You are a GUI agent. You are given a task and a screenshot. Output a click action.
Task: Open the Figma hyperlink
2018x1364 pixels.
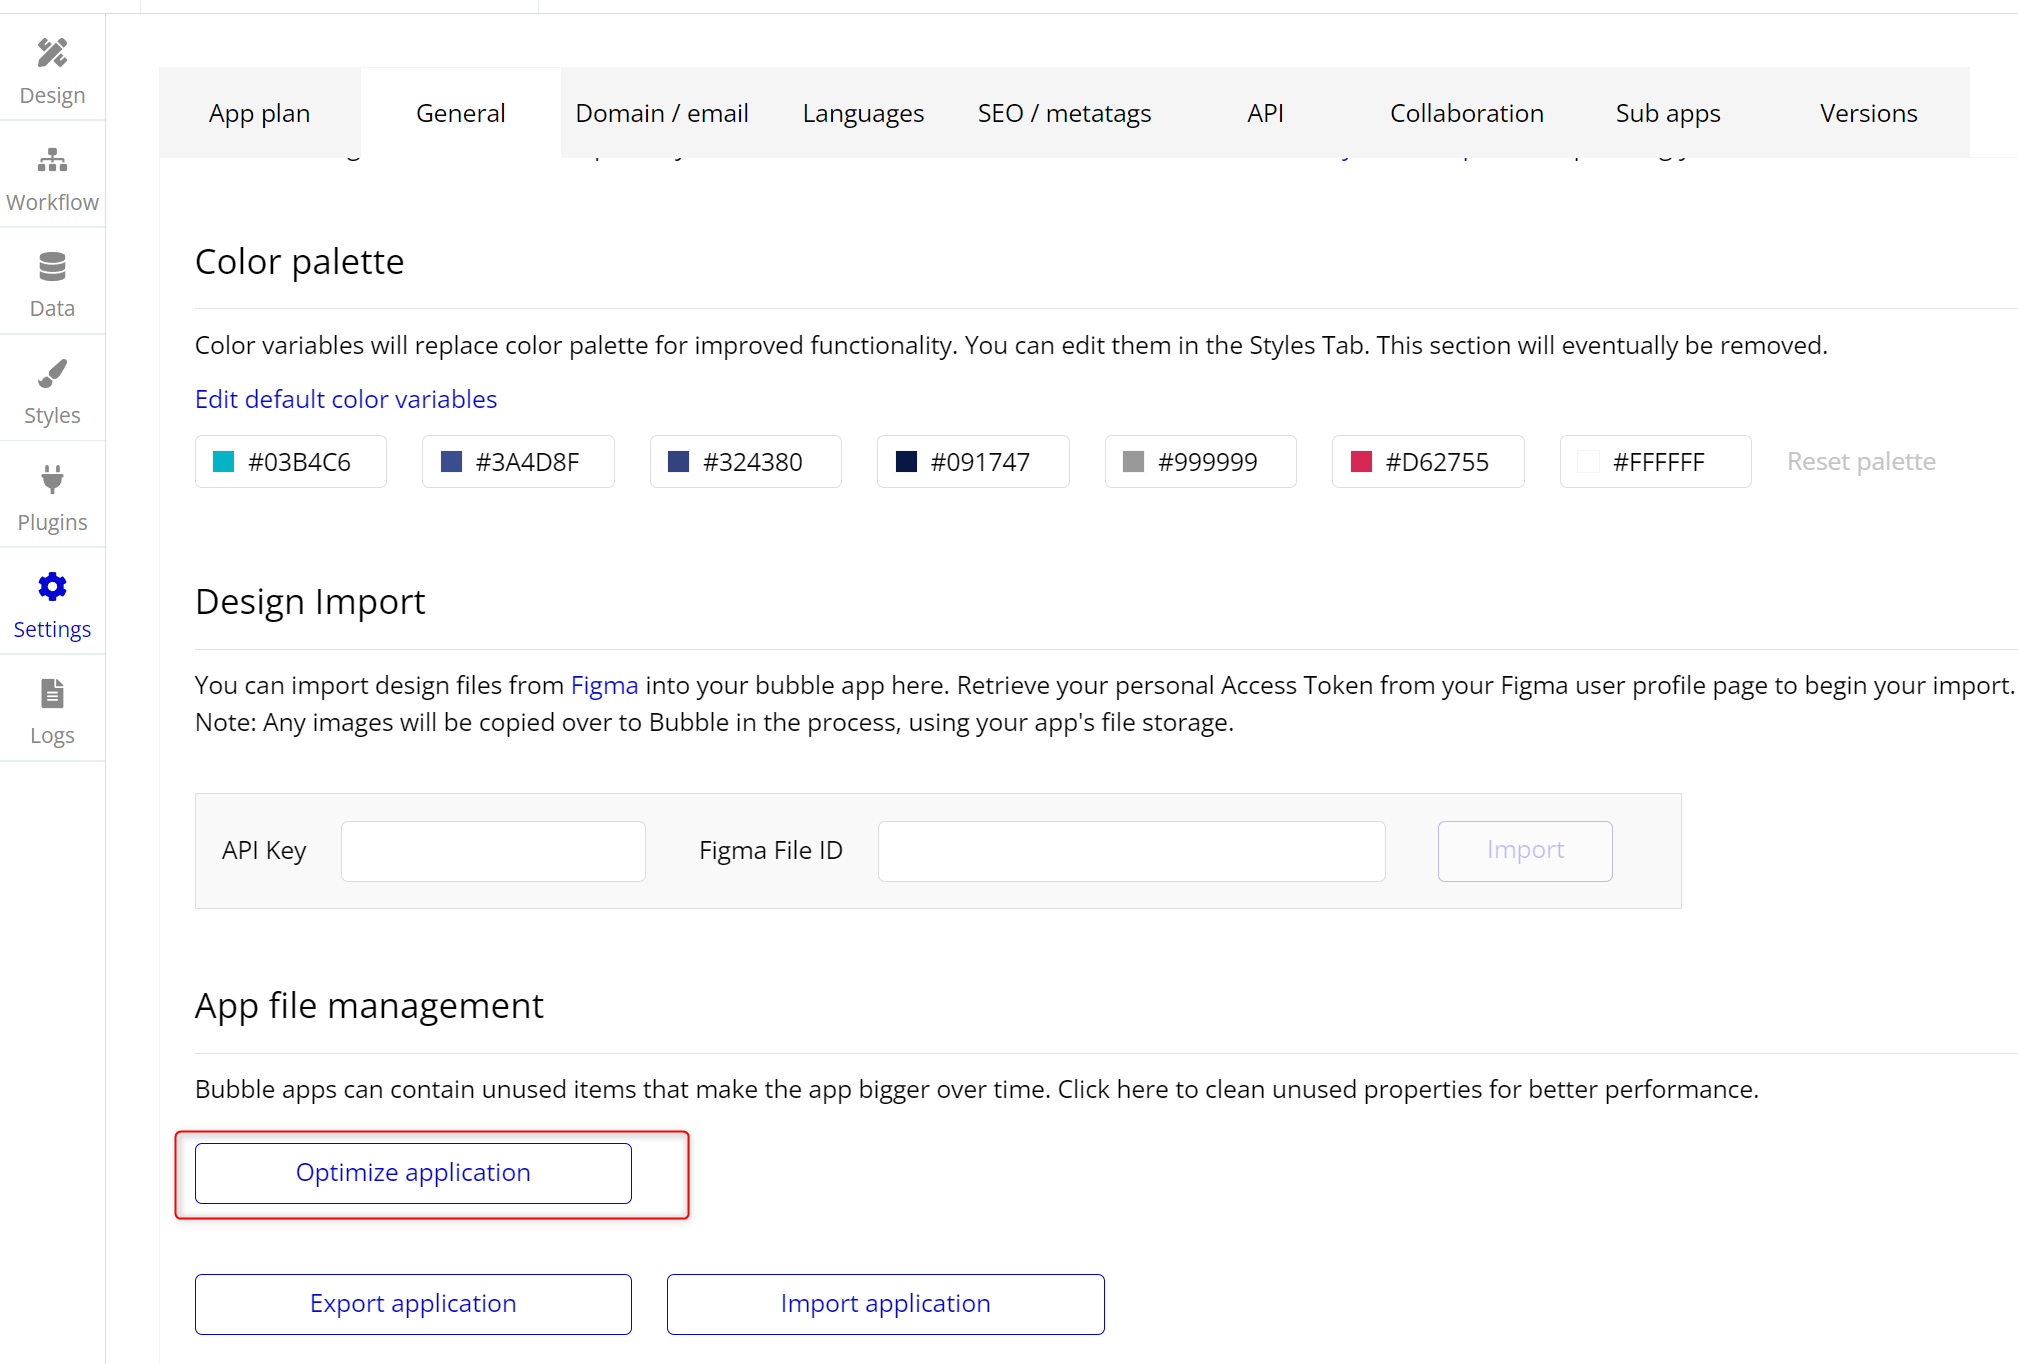[x=604, y=685]
